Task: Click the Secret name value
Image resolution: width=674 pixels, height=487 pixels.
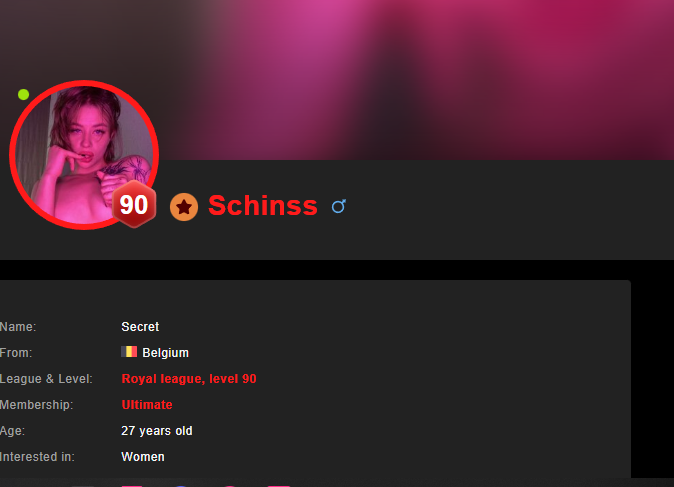Action: pyautogui.click(x=140, y=327)
